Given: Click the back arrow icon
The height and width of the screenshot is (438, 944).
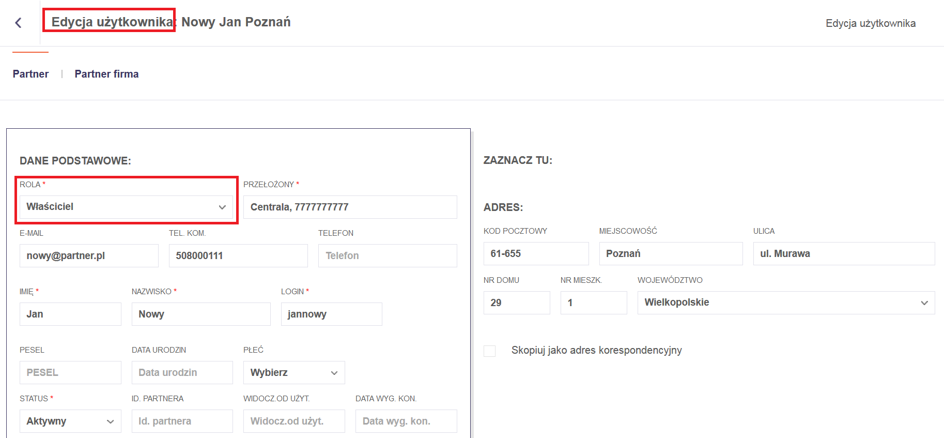Looking at the screenshot, I should click(18, 23).
